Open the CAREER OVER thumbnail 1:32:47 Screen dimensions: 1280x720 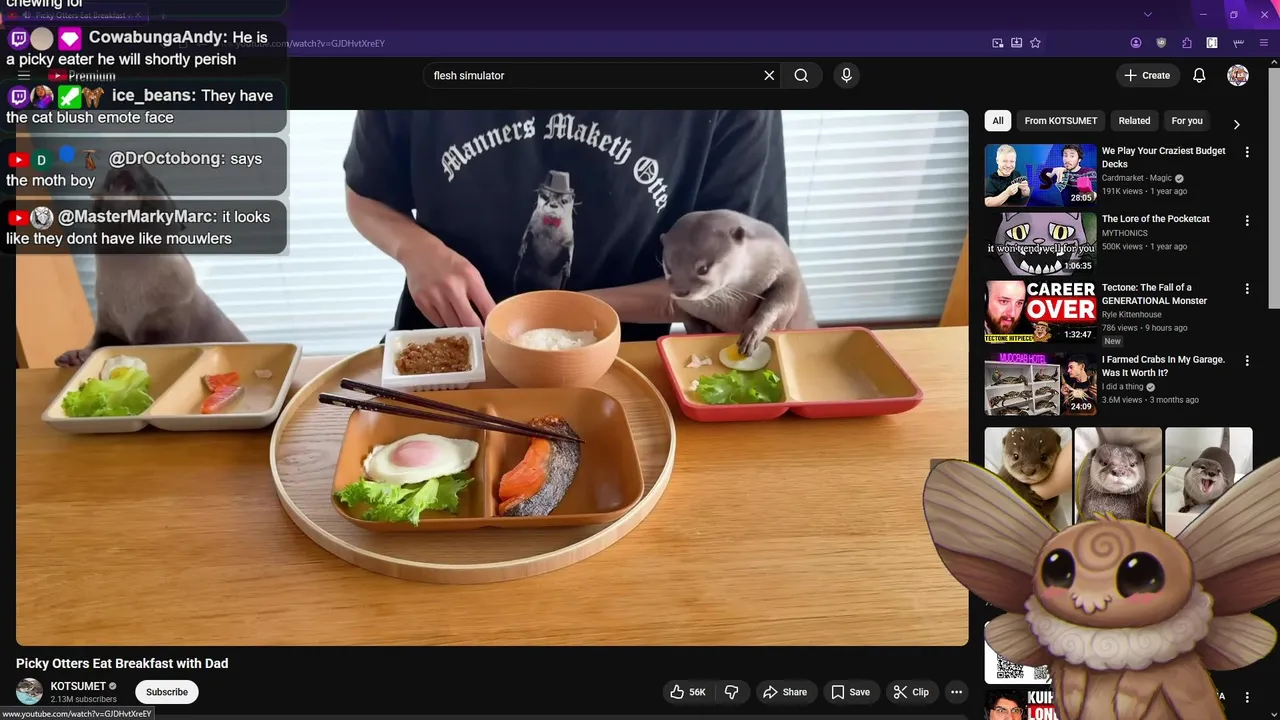click(1040, 312)
